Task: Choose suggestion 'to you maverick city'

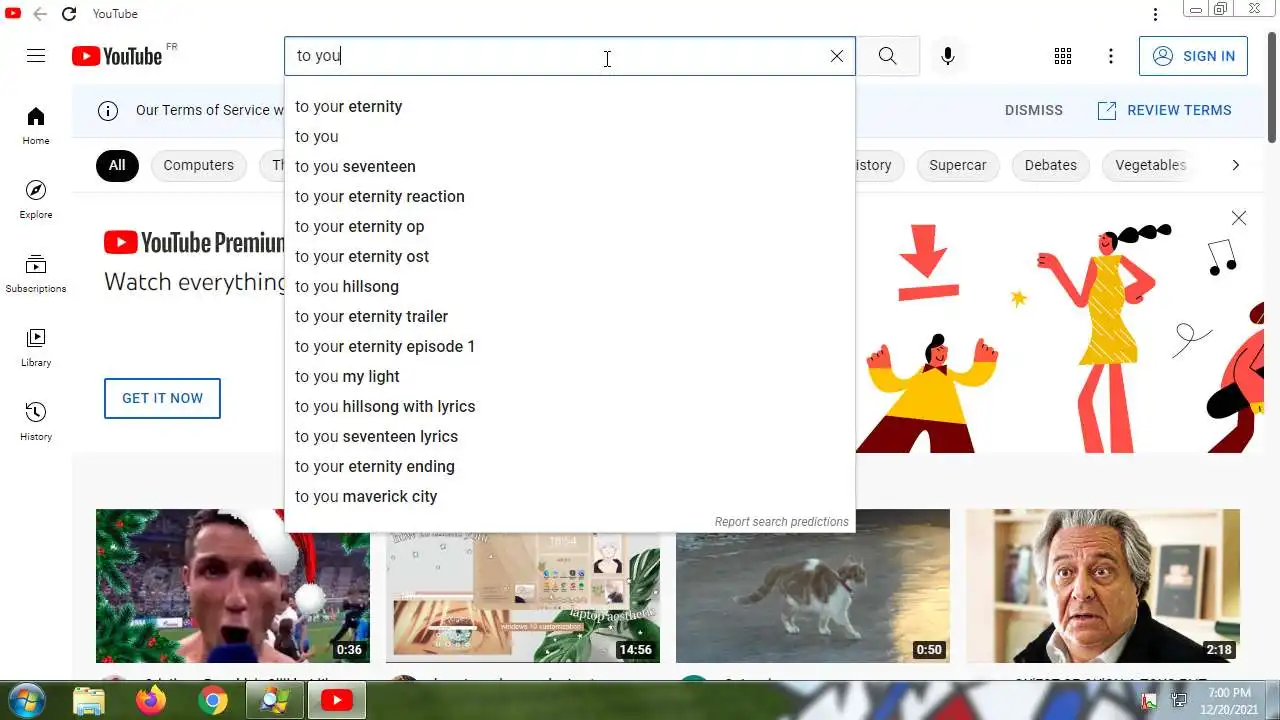Action: click(570, 497)
